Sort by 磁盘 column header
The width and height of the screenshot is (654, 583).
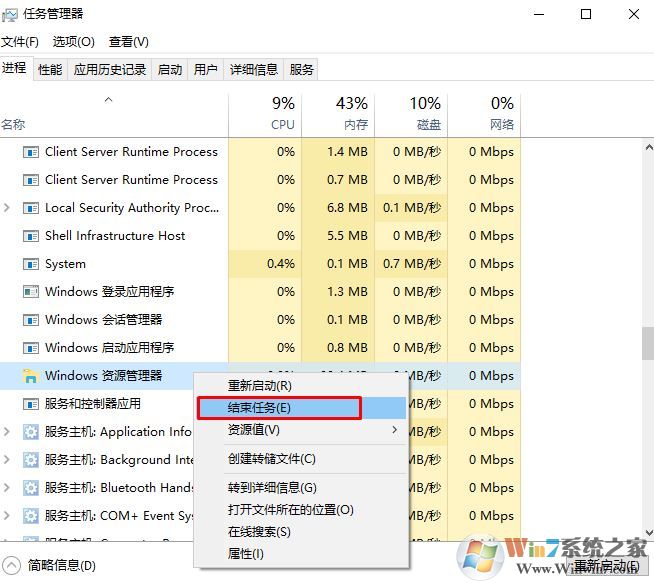(411, 115)
